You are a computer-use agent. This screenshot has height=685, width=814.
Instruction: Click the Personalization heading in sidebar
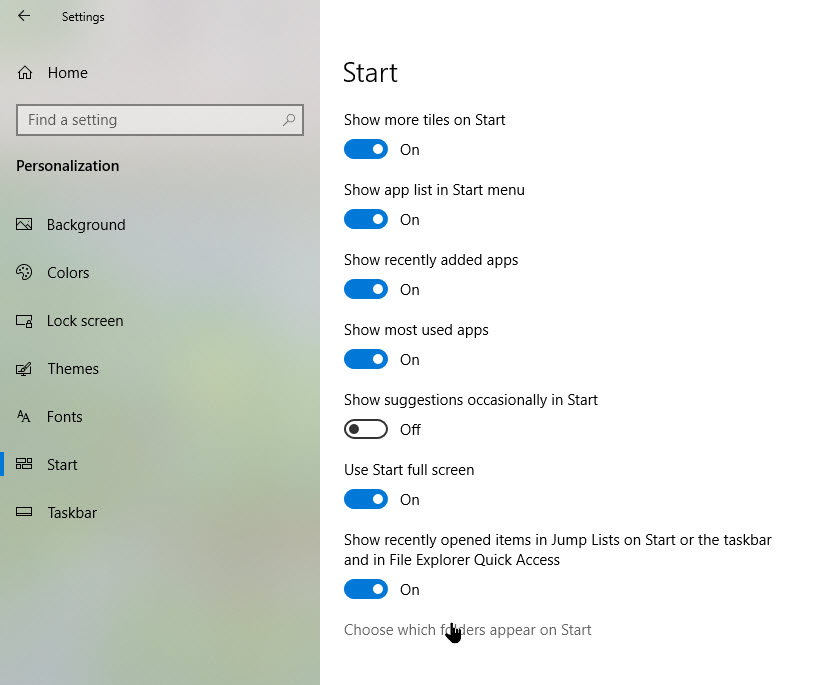click(67, 165)
